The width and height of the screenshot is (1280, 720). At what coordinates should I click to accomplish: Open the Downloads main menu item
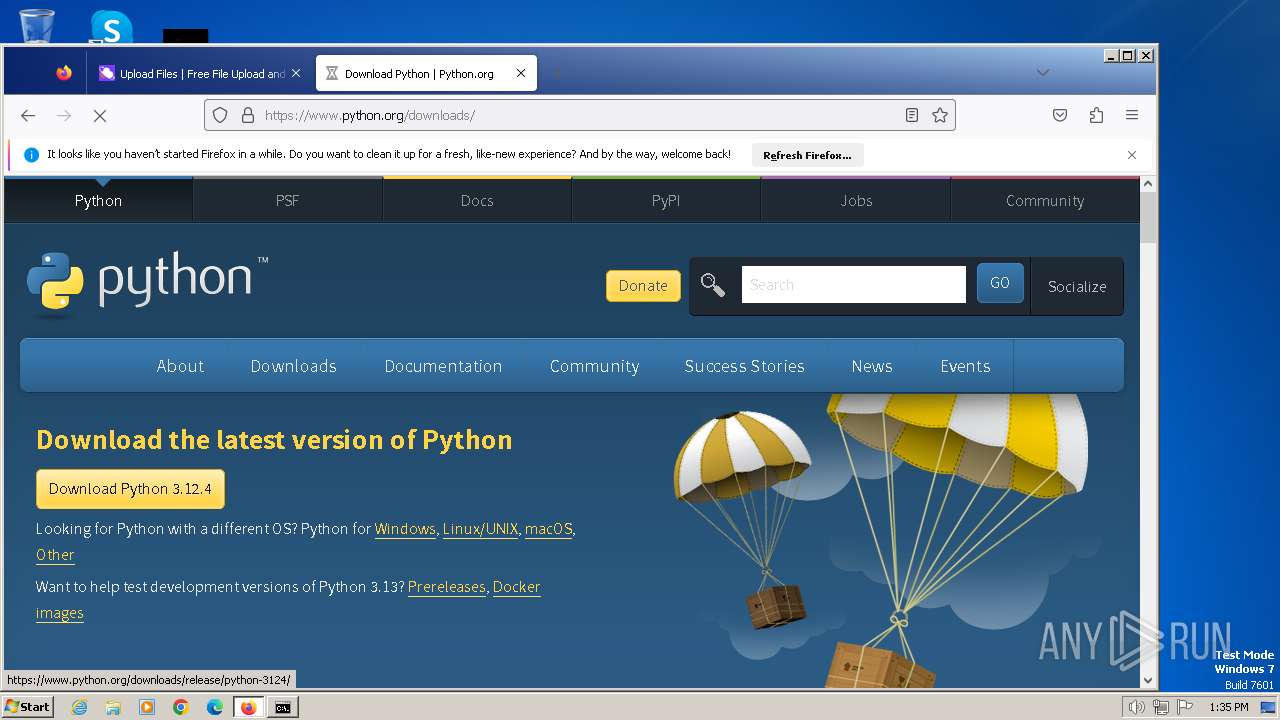coord(294,366)
